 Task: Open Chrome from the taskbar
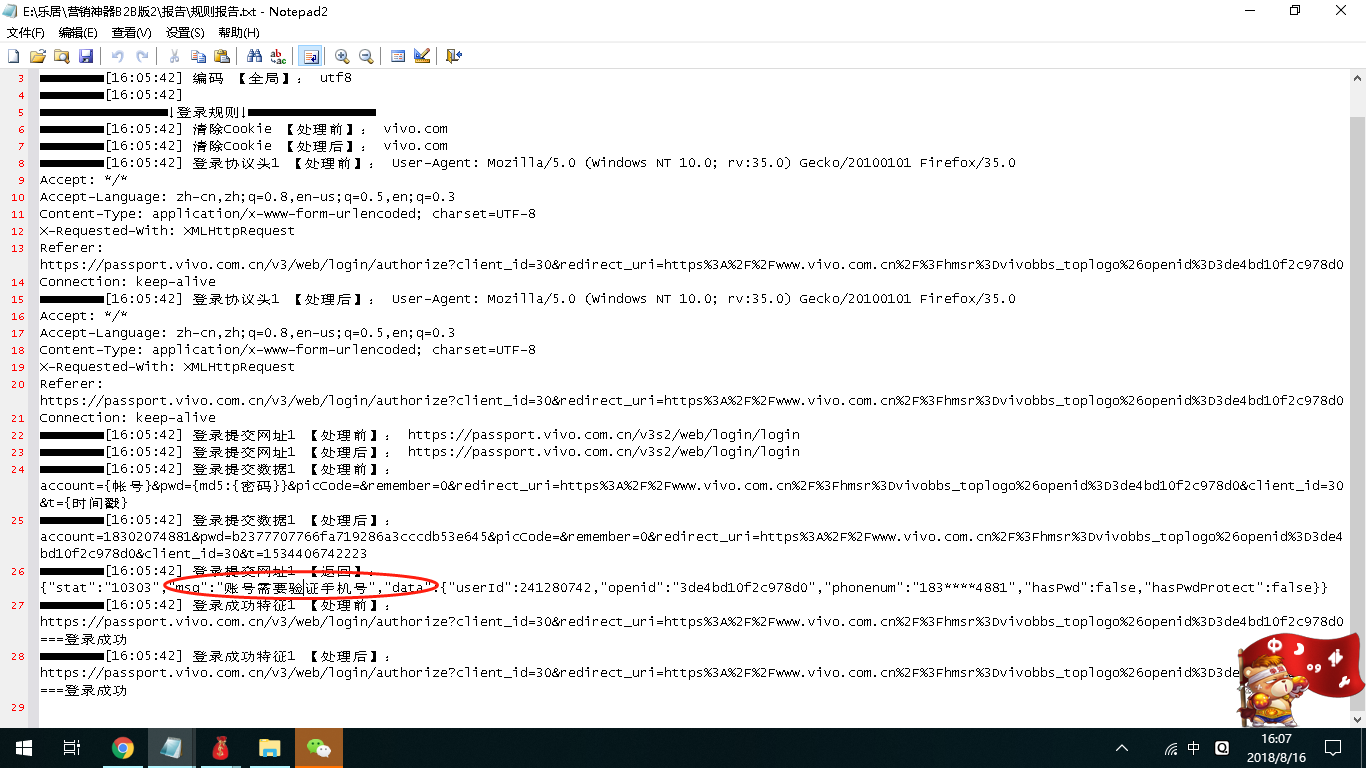tap(123, 748)
